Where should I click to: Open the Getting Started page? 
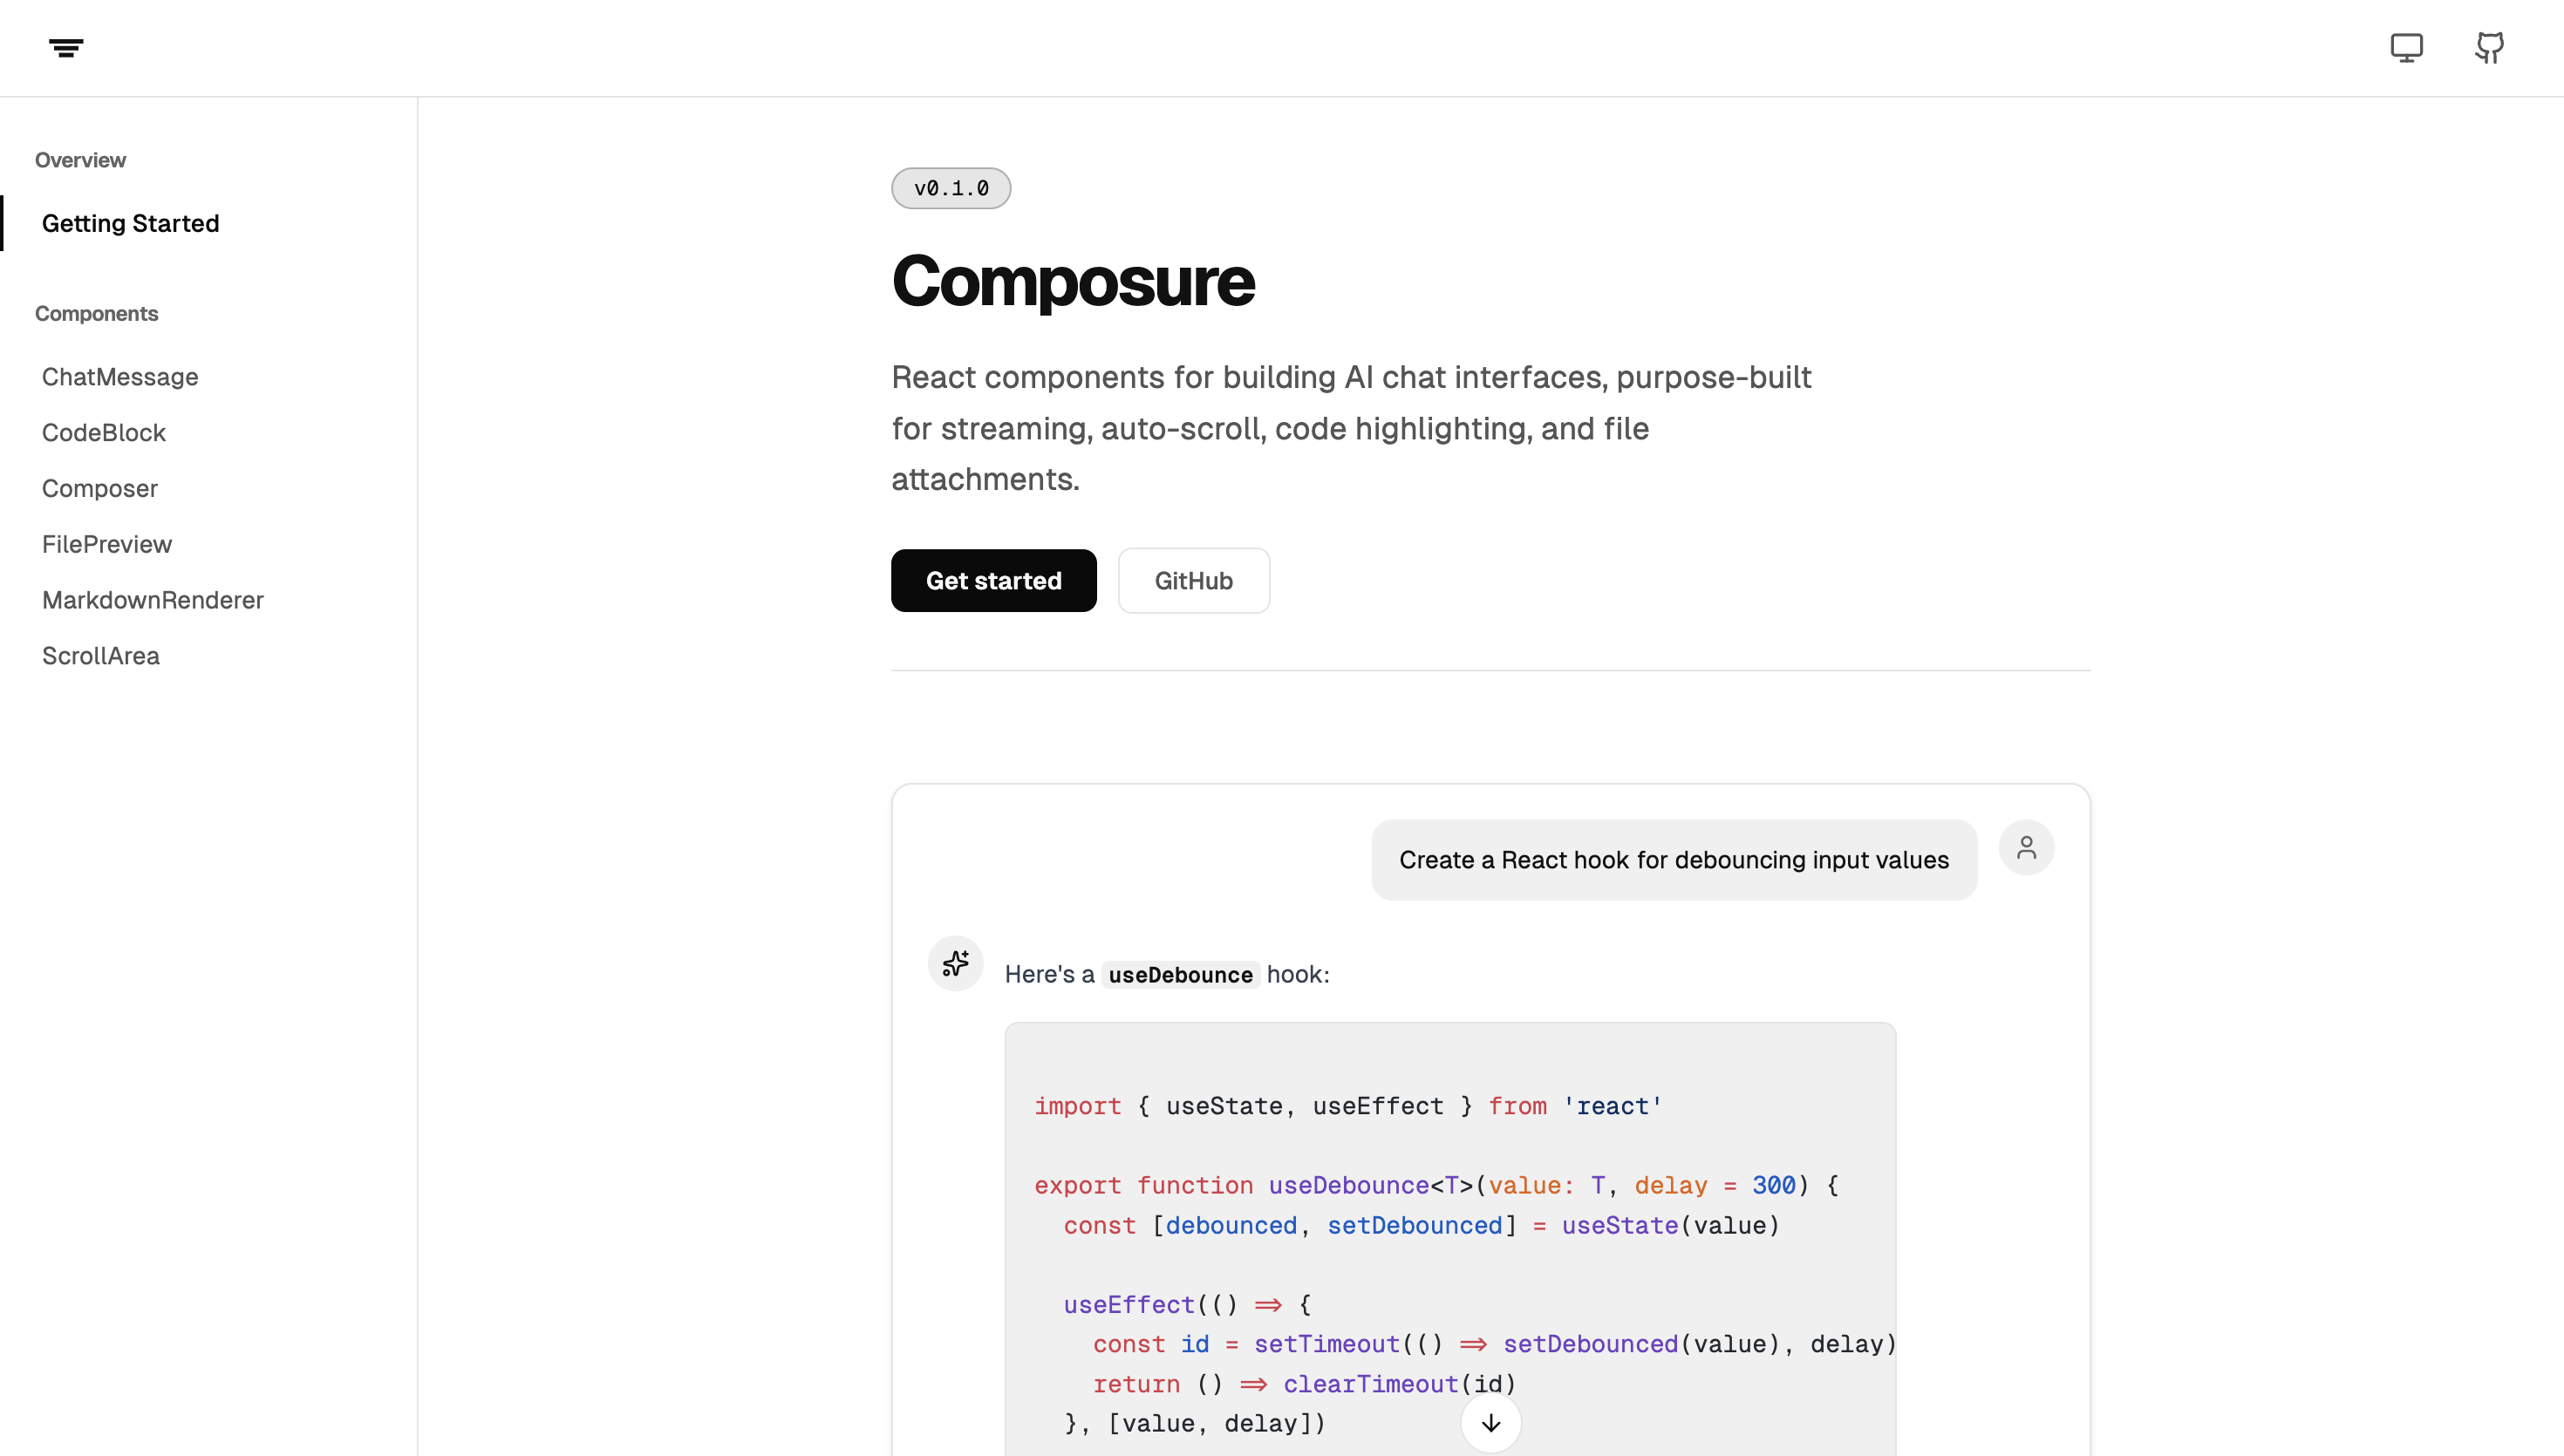[x=130, y=223]
